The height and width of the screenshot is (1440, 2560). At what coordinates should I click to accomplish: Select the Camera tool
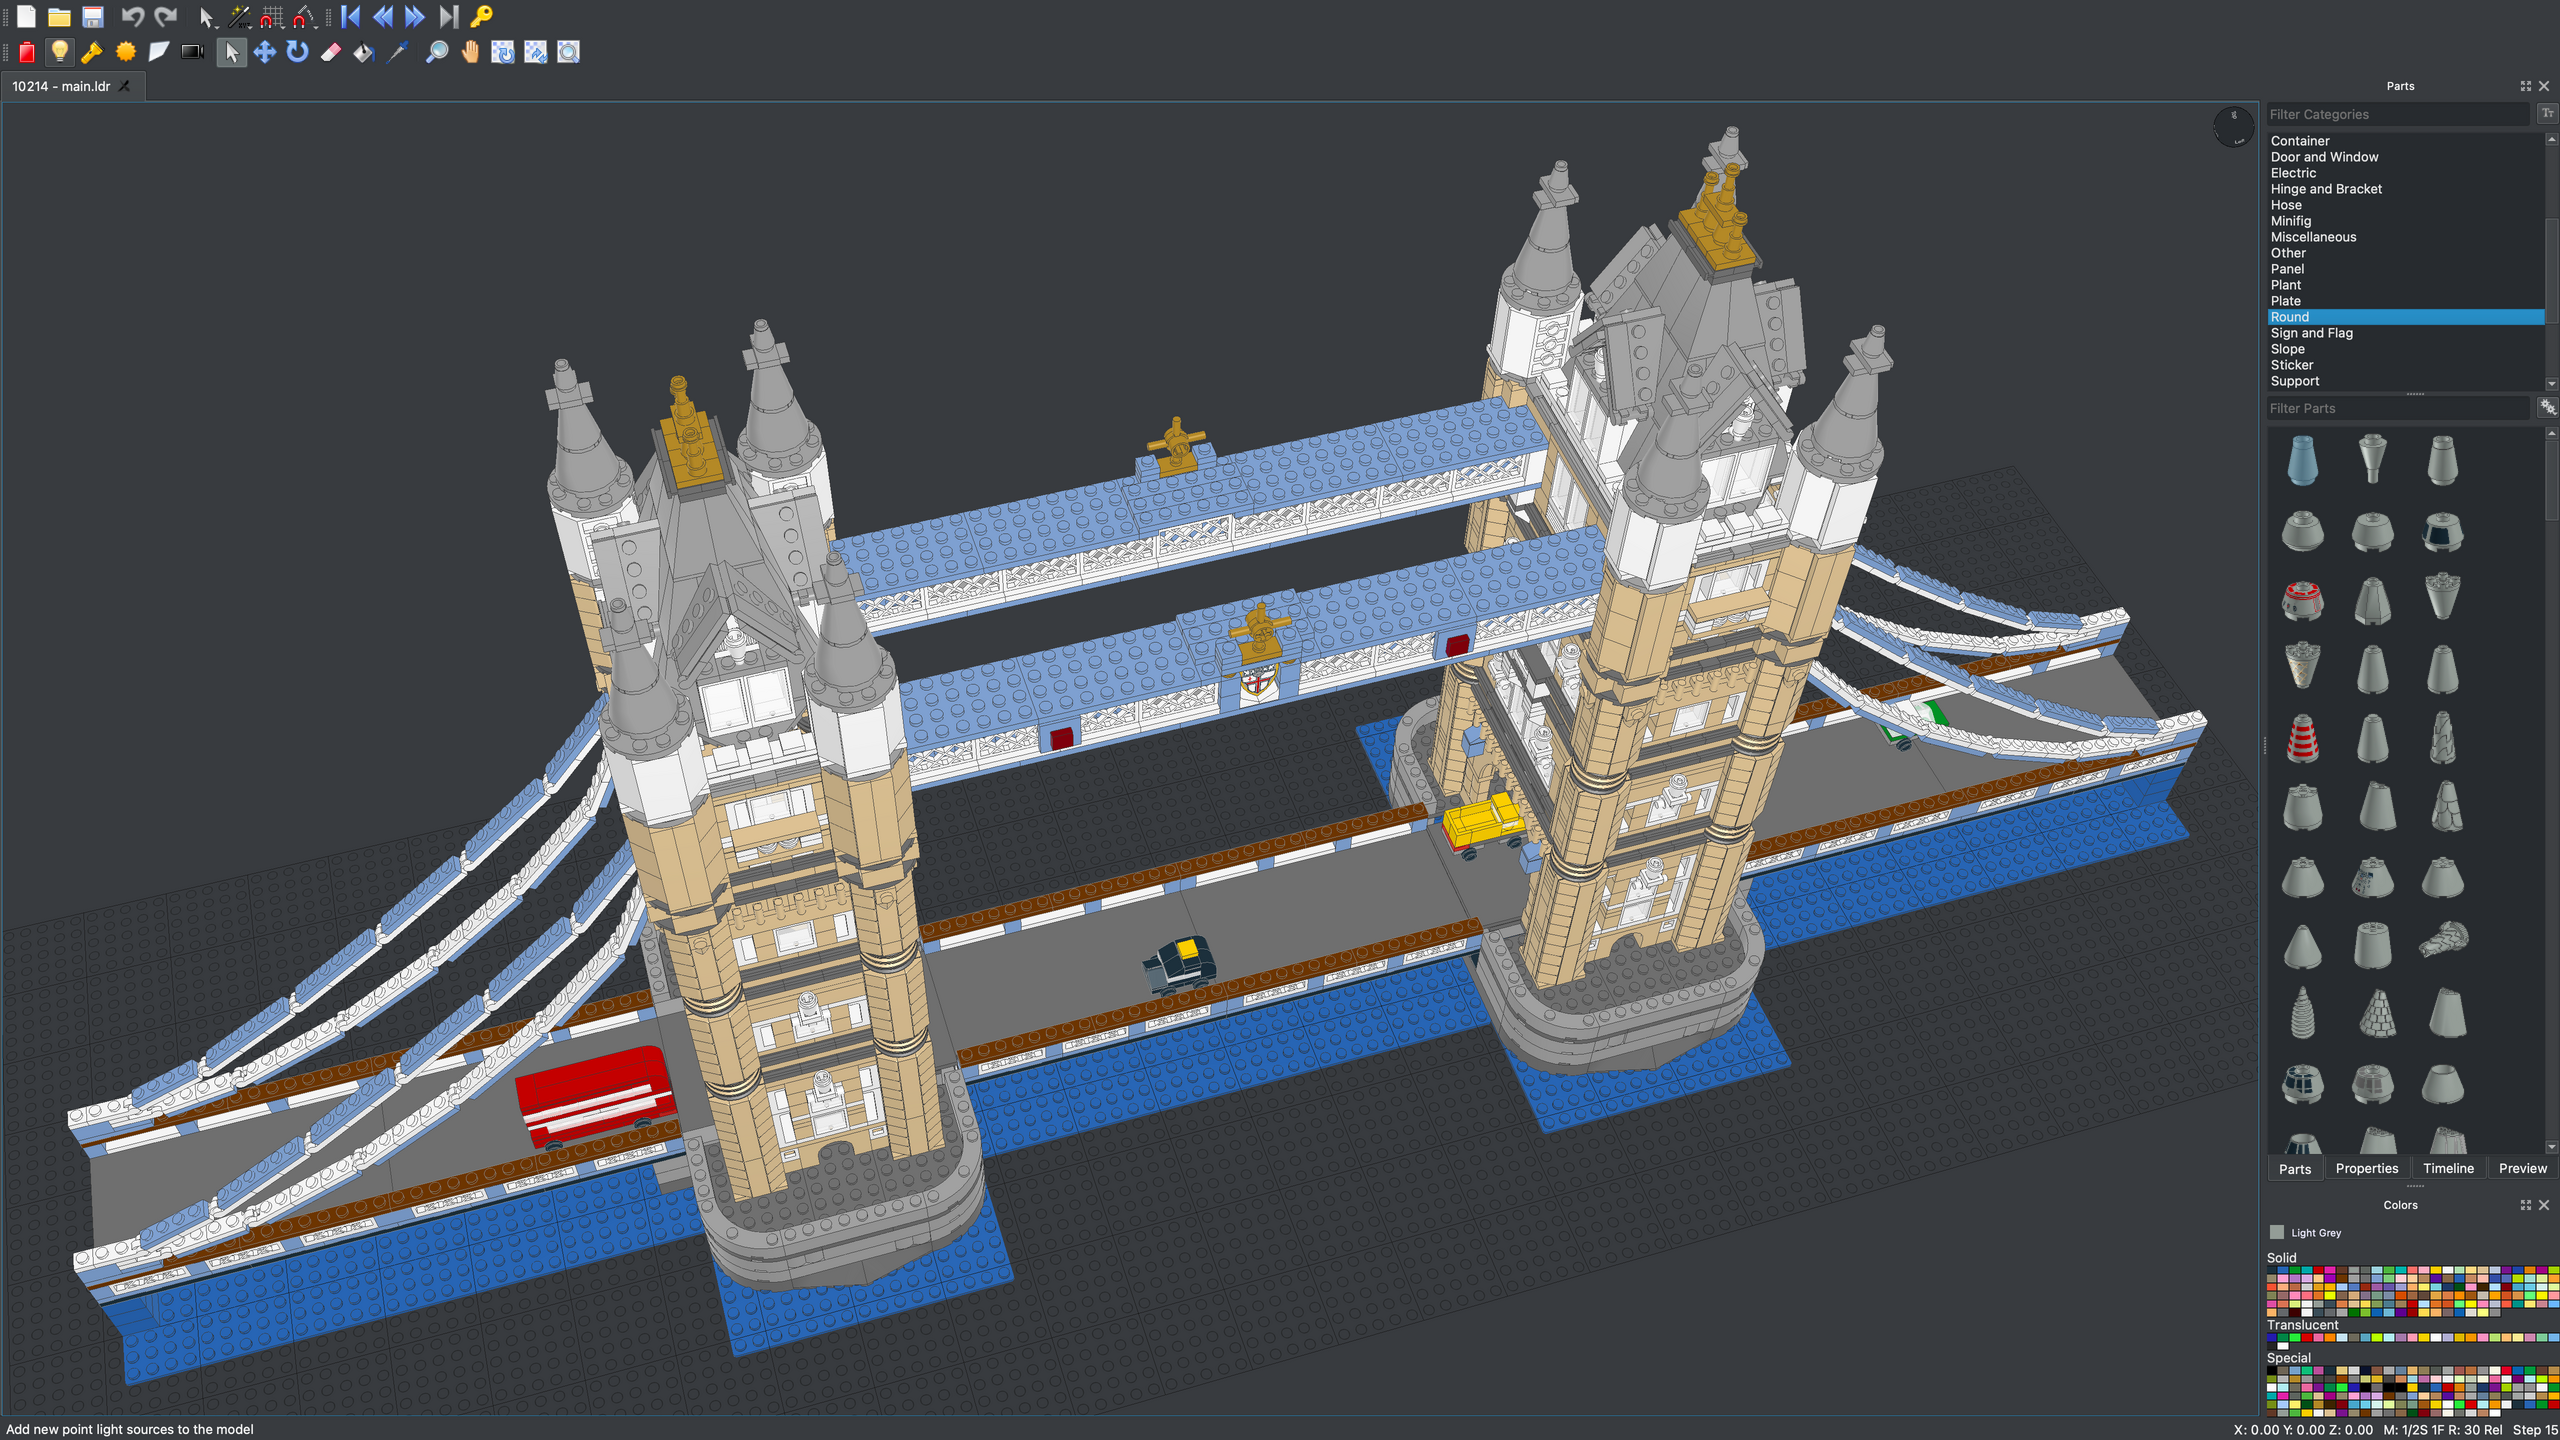(192, 52)
